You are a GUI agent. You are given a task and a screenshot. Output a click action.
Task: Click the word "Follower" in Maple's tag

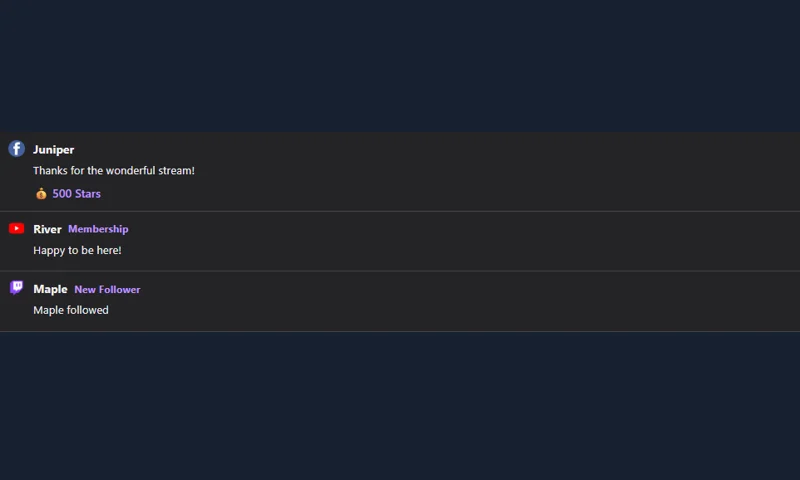tap(119, 289)
